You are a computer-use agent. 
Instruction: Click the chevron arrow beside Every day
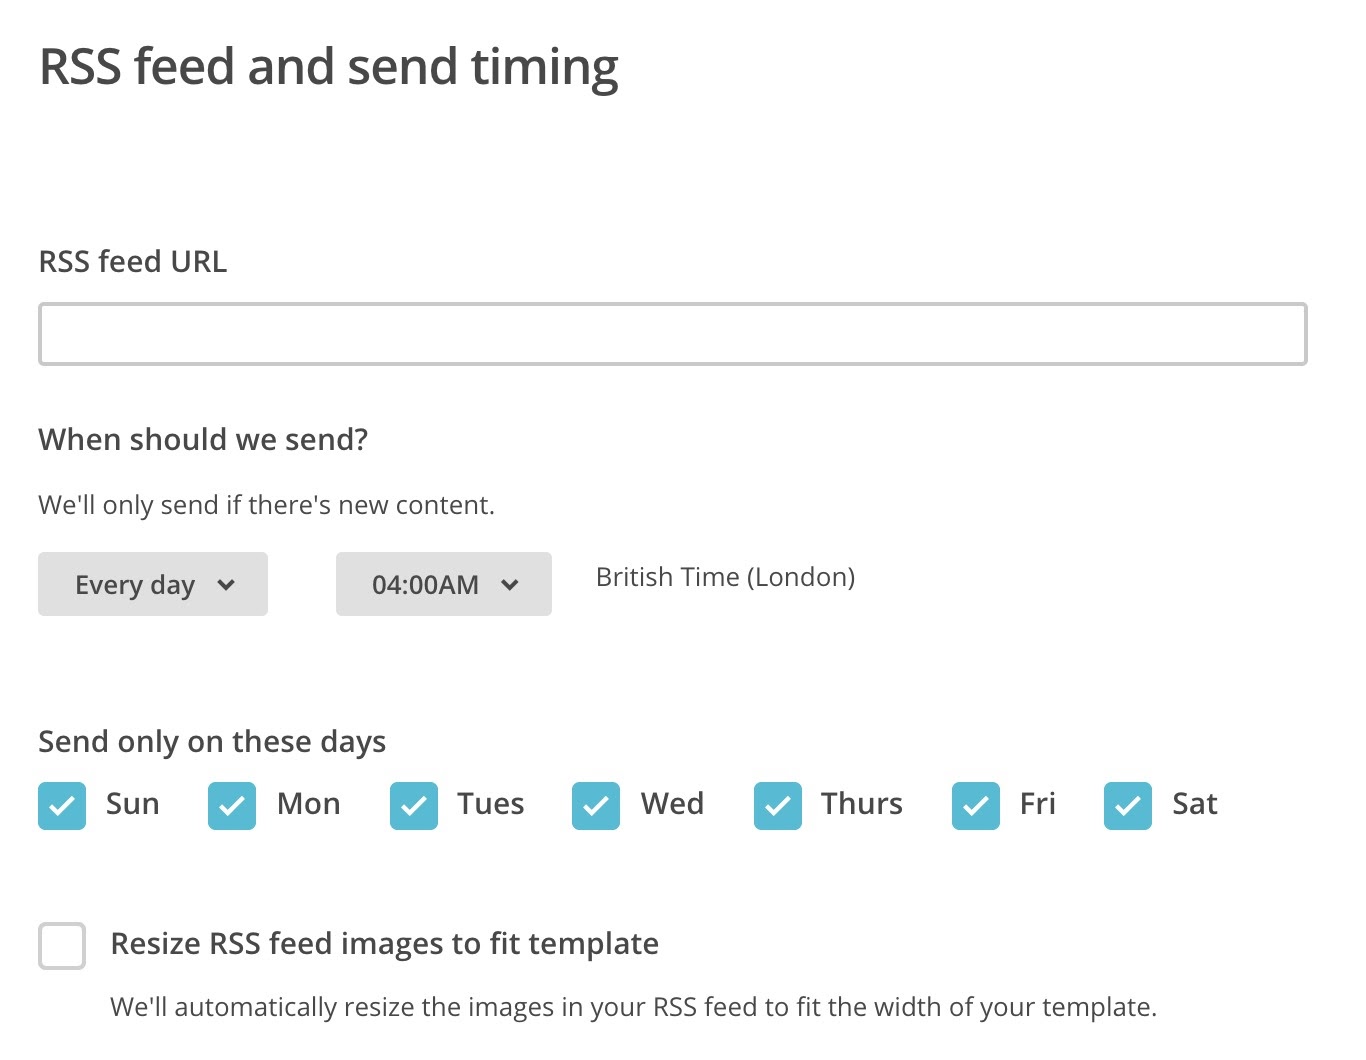coord(226,585)
